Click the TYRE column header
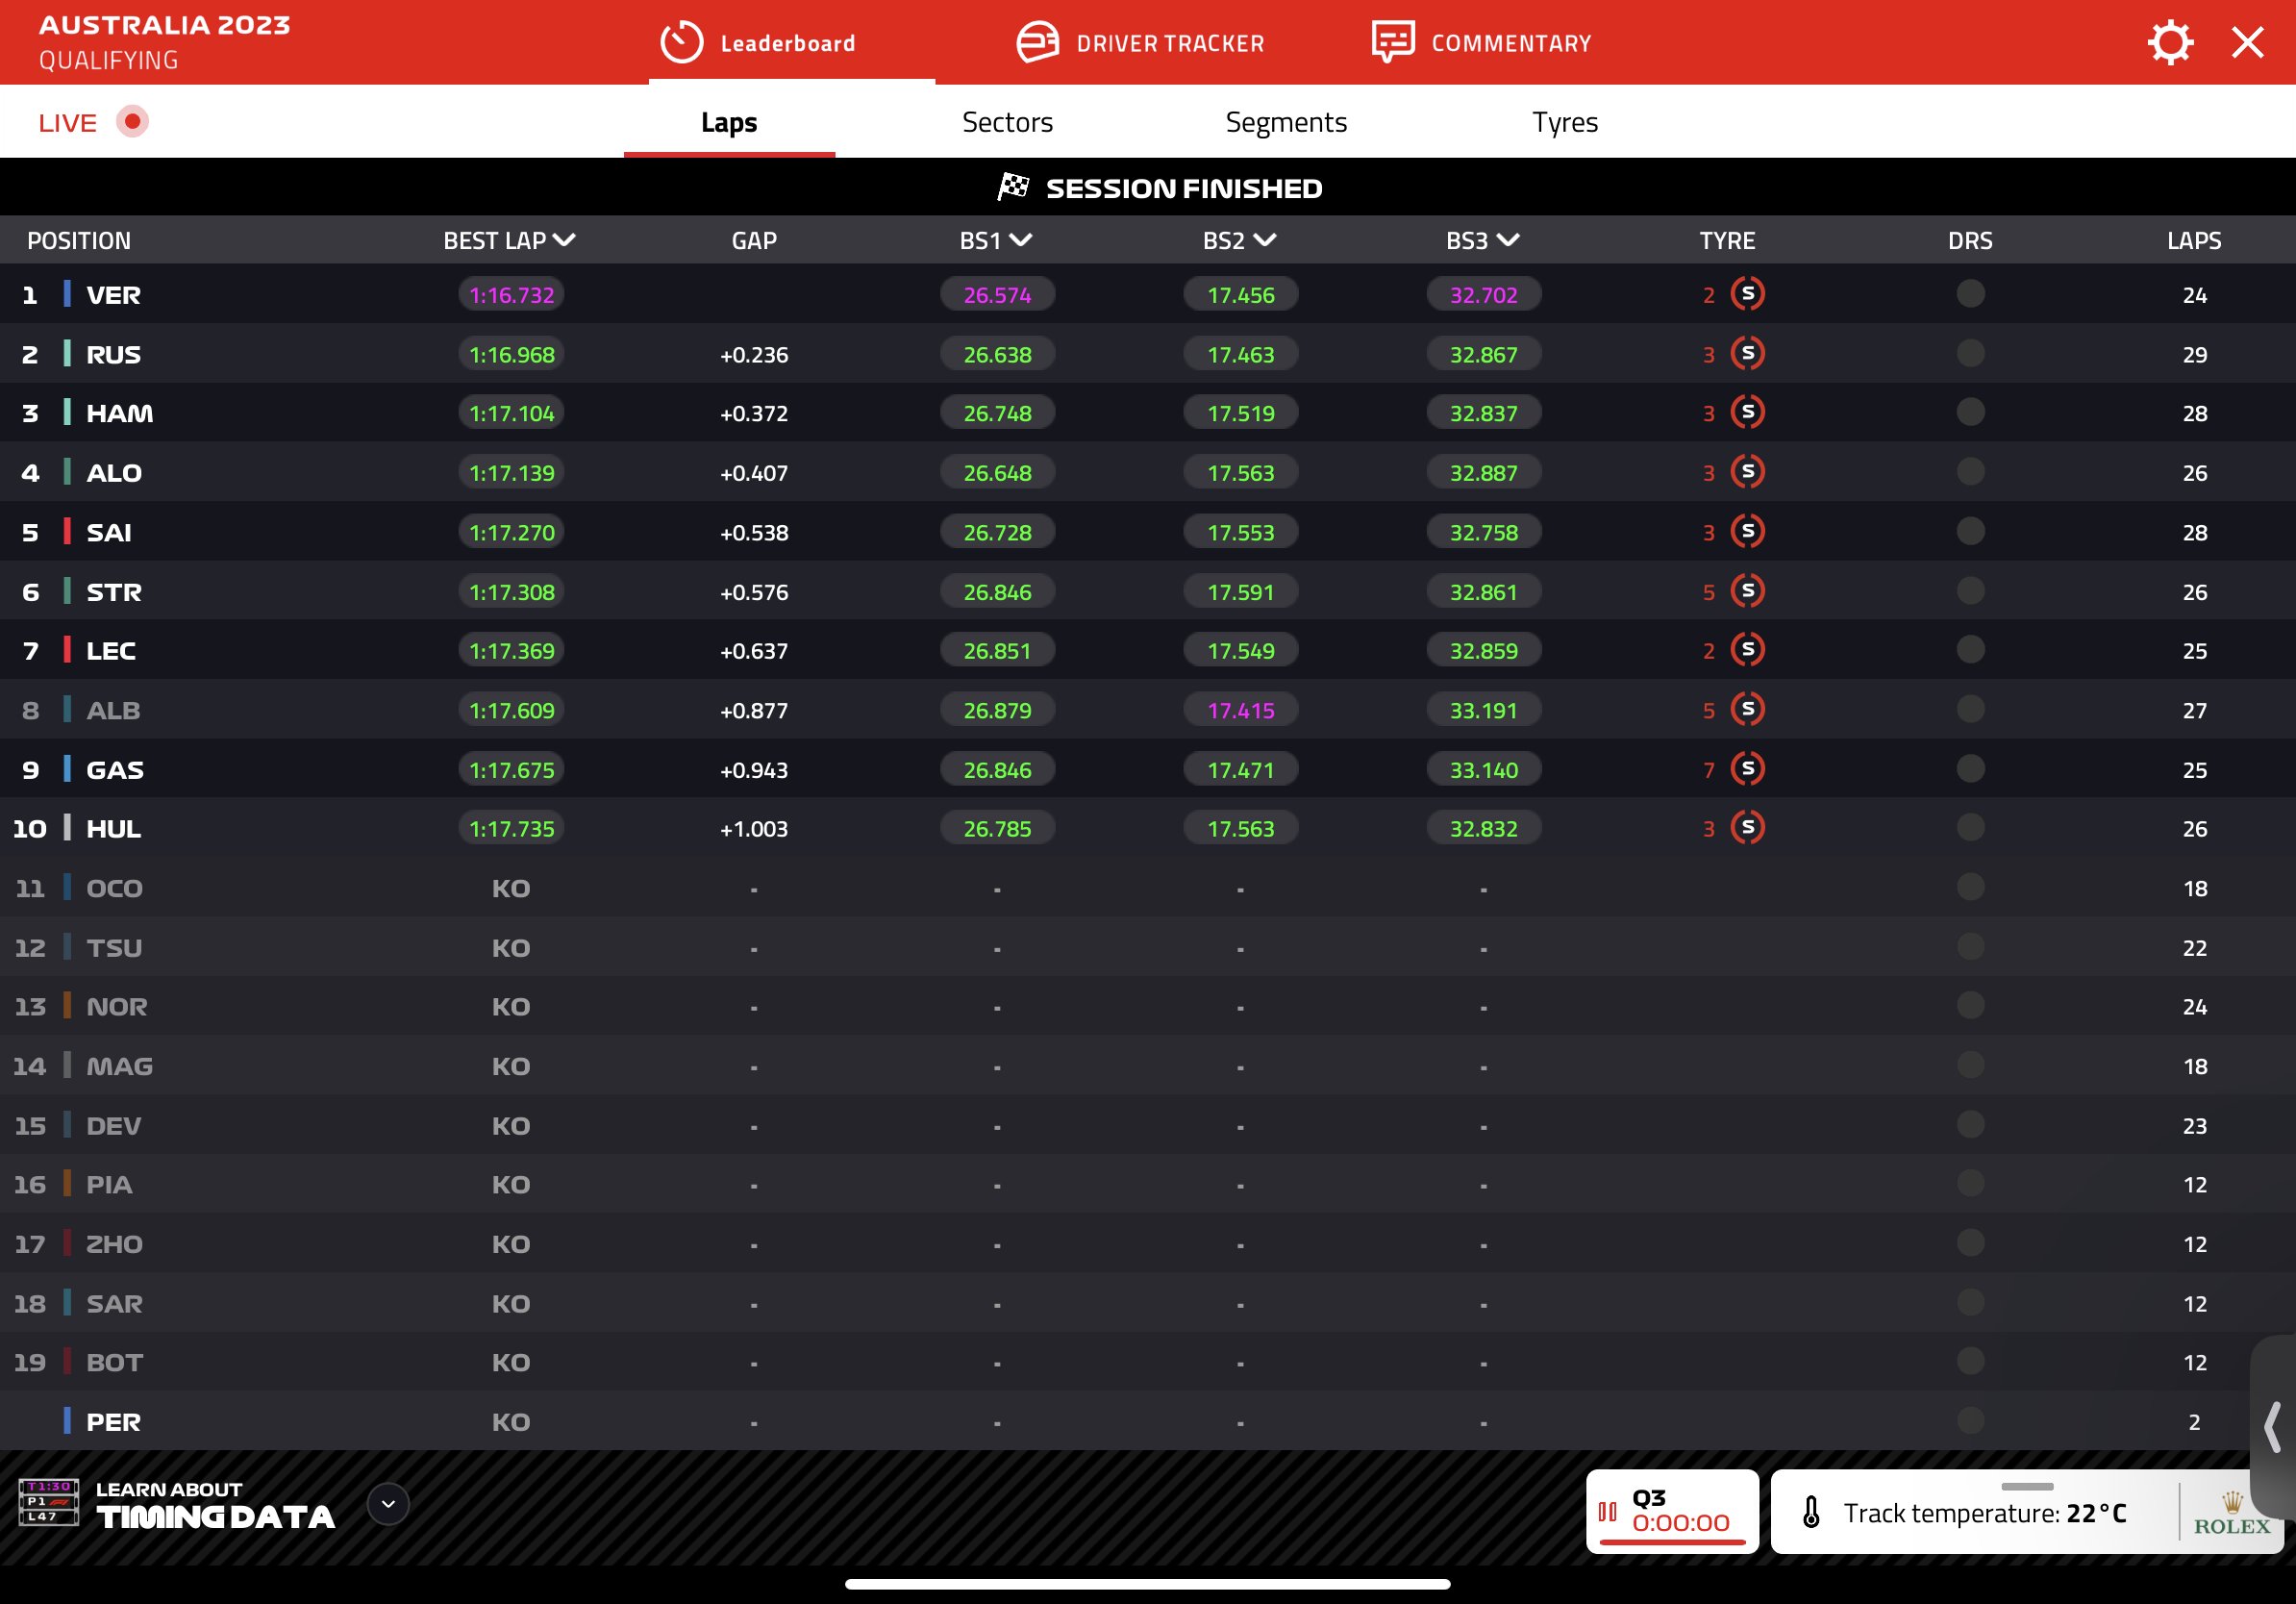Screen dimensions: 2296x1604 coord(1727,240)
